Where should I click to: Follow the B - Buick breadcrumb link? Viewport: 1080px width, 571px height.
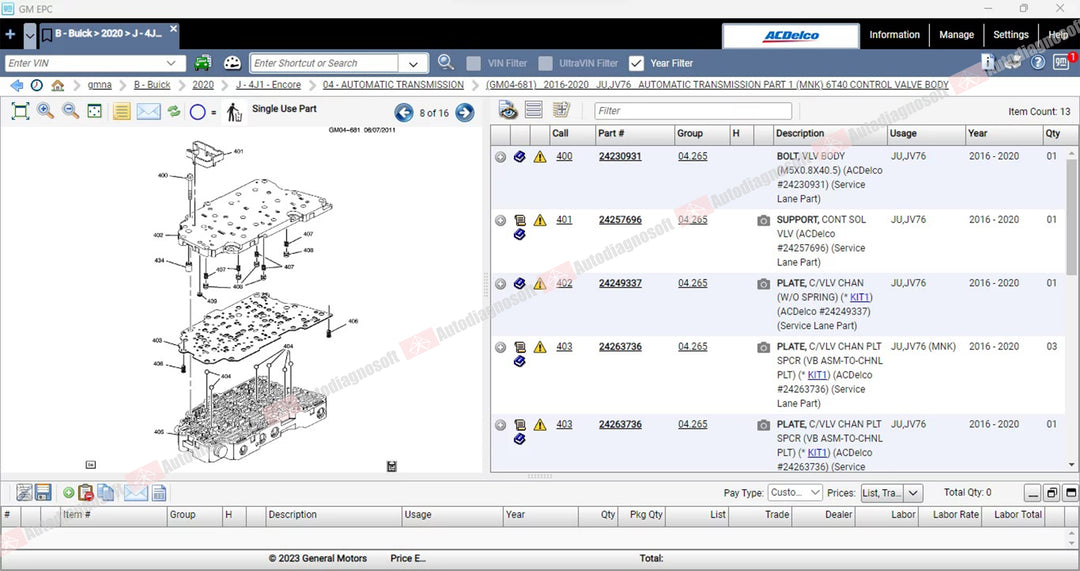[x=152, y=85]
